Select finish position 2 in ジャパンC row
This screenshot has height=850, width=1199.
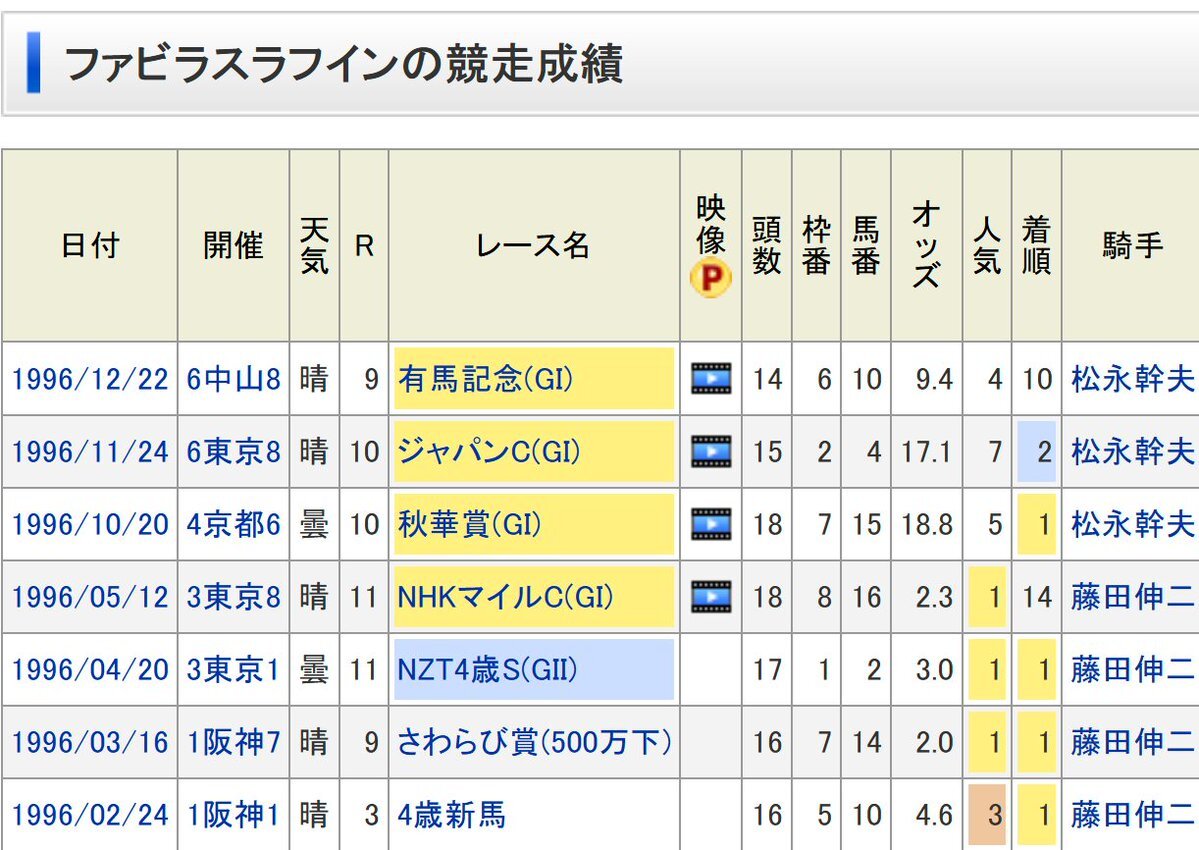(1036, 452)
